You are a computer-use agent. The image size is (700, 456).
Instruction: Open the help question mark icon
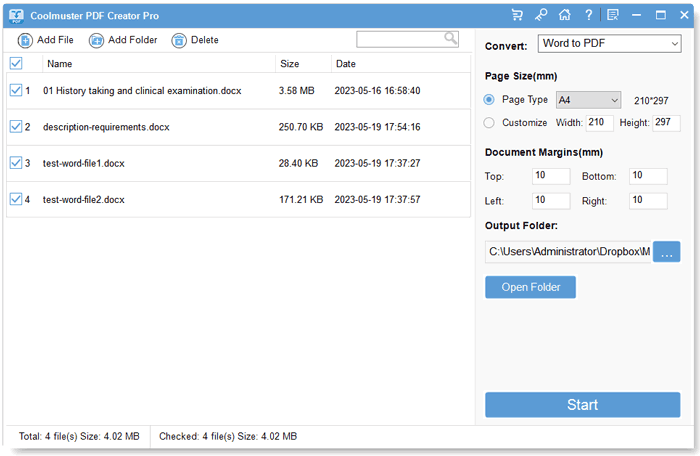point(589,15)
